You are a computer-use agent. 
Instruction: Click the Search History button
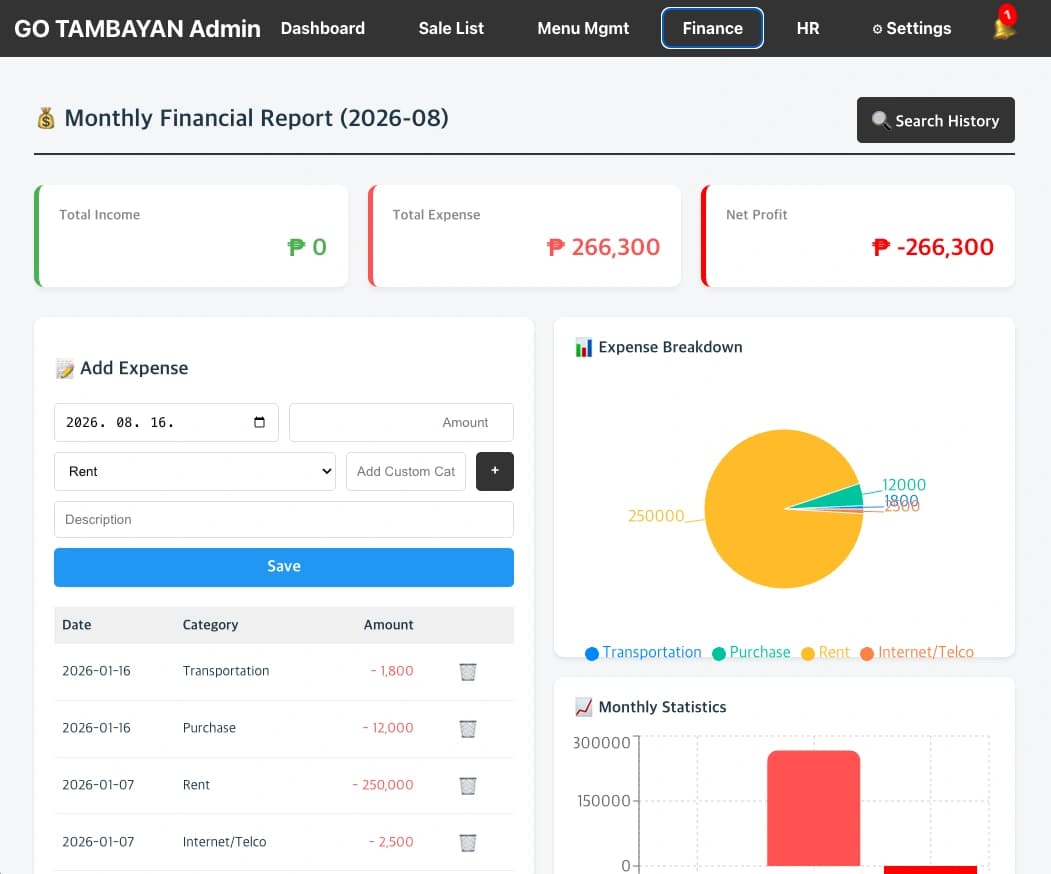935,120
